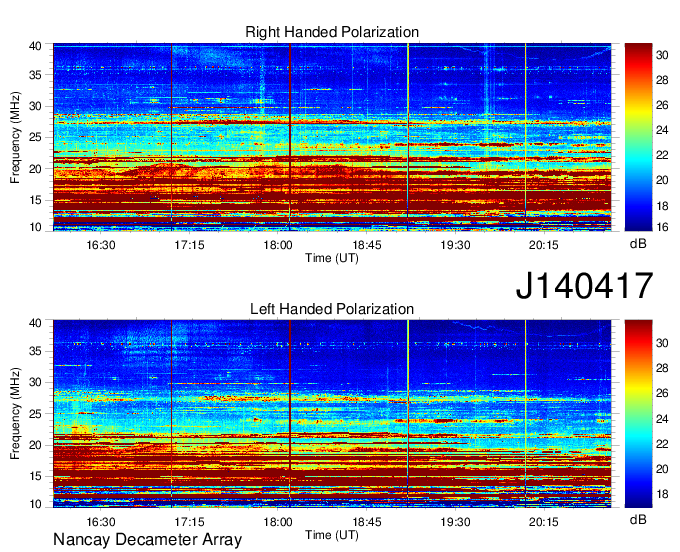Select the J140417 observation label
The height and width of the screenshot is (552, 680).
[x=584, y=286]
